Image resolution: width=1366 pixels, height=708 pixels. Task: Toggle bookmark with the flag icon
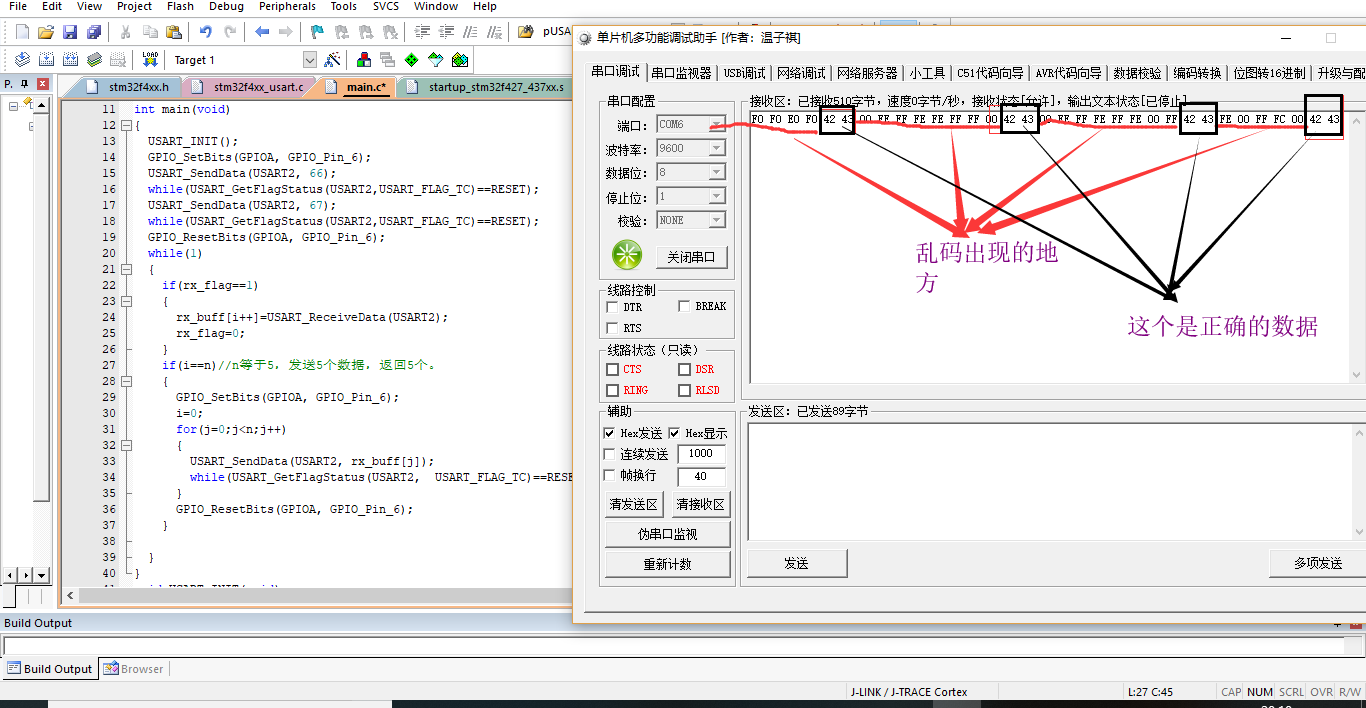pyautogui.click(x=317, y=32)
